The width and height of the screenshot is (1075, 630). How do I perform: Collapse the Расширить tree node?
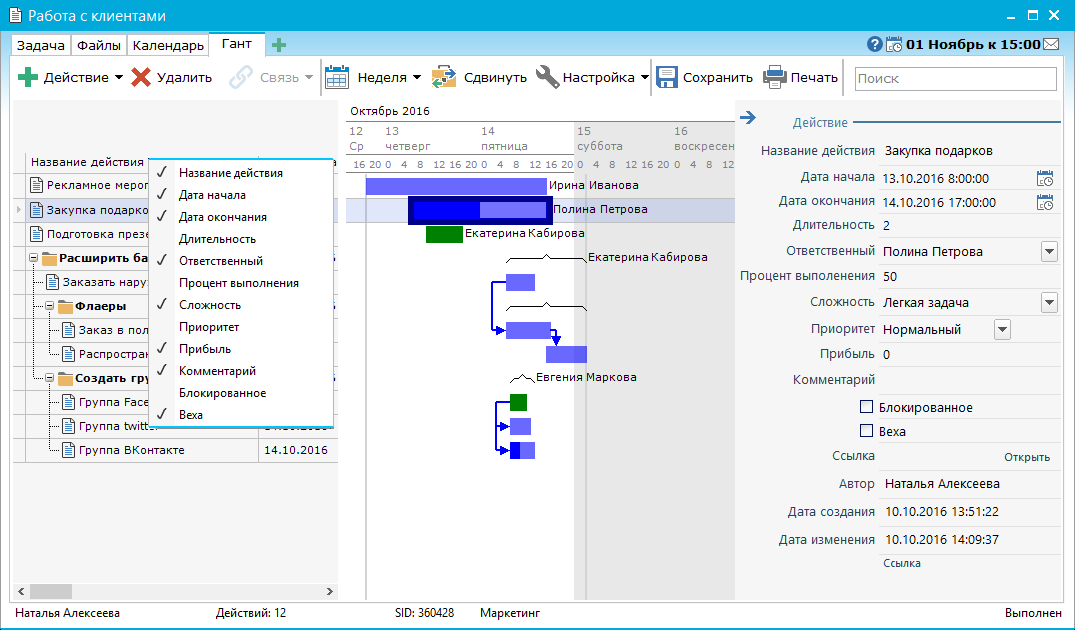click(x=34, y=258)
